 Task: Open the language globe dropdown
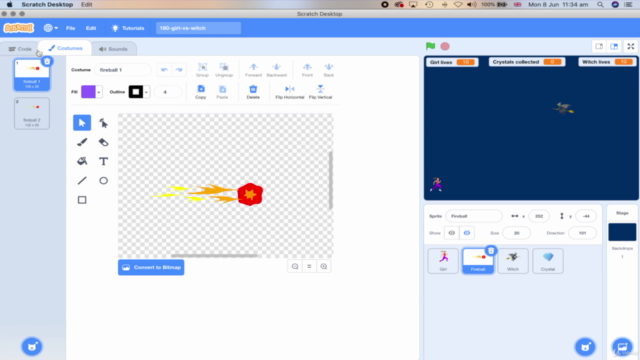pyautogui.click(x=51, y=28)
